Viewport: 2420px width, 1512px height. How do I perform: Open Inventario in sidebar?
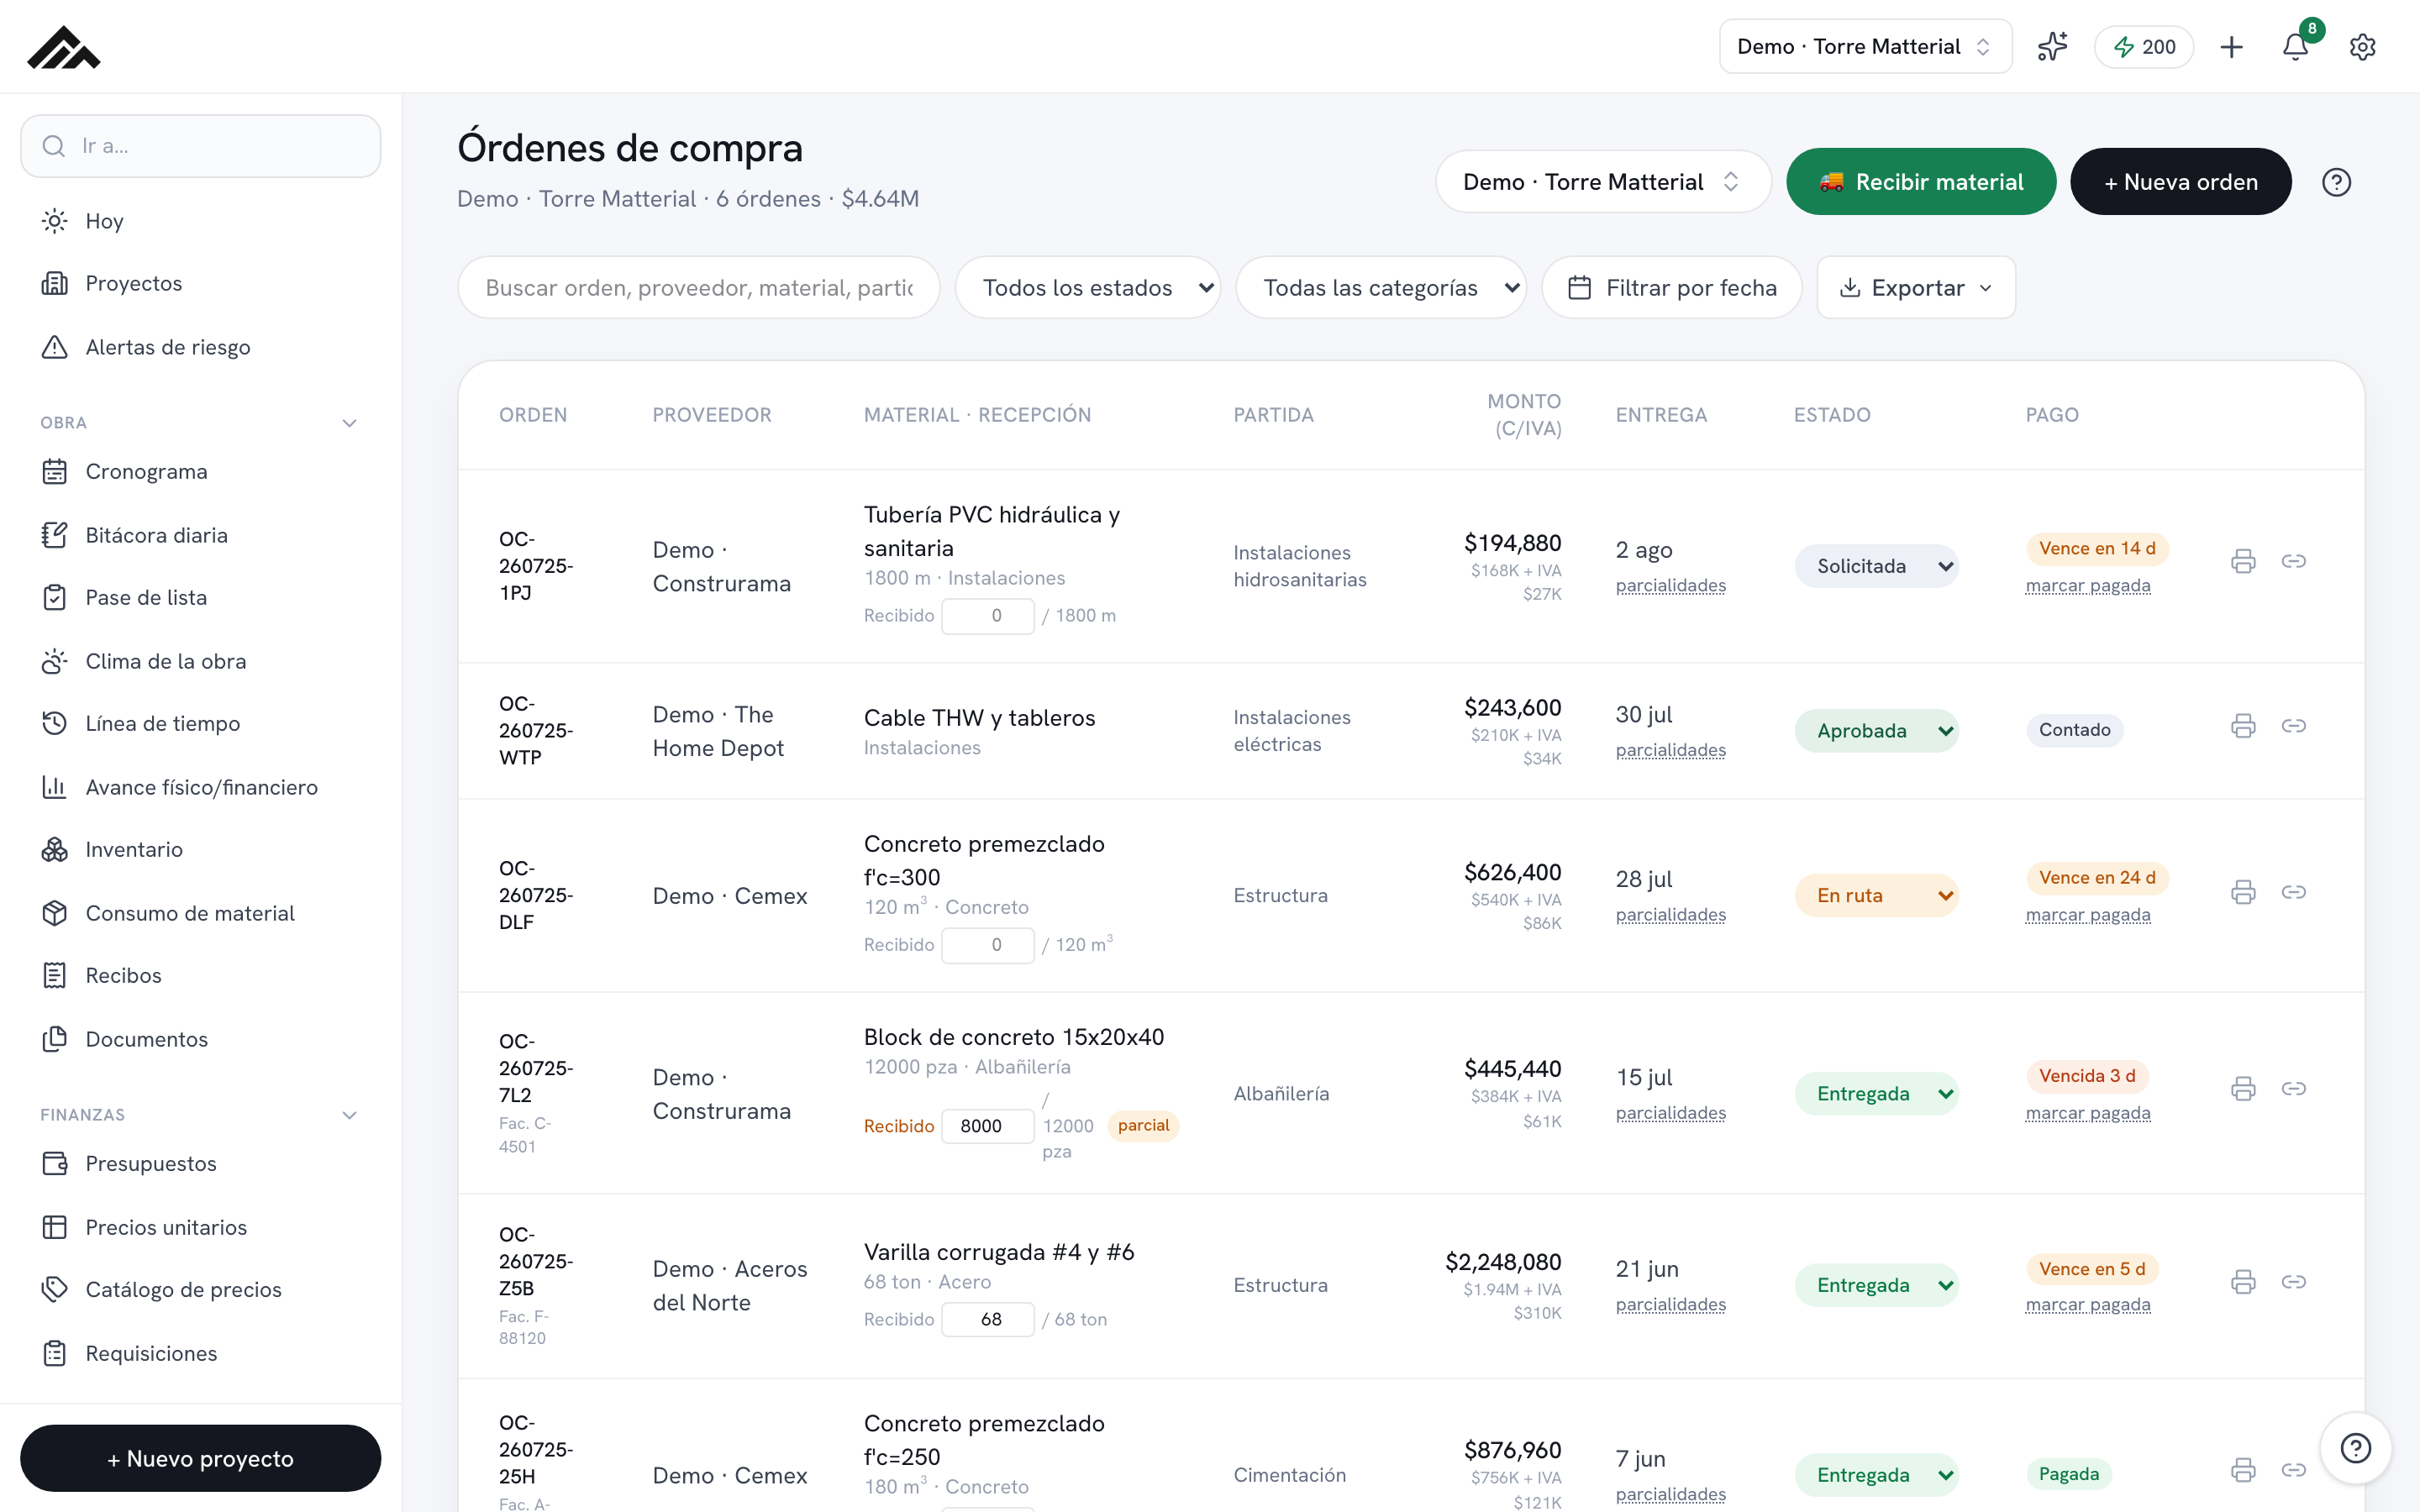(x=200, y=850)
